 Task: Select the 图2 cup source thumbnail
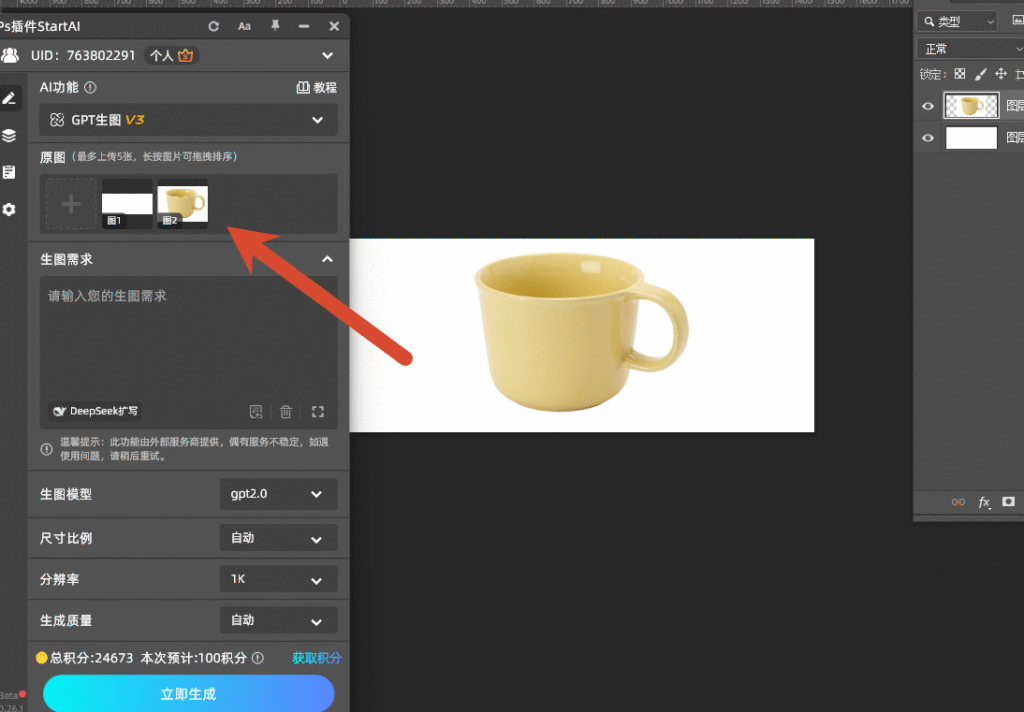pos(183,204)
